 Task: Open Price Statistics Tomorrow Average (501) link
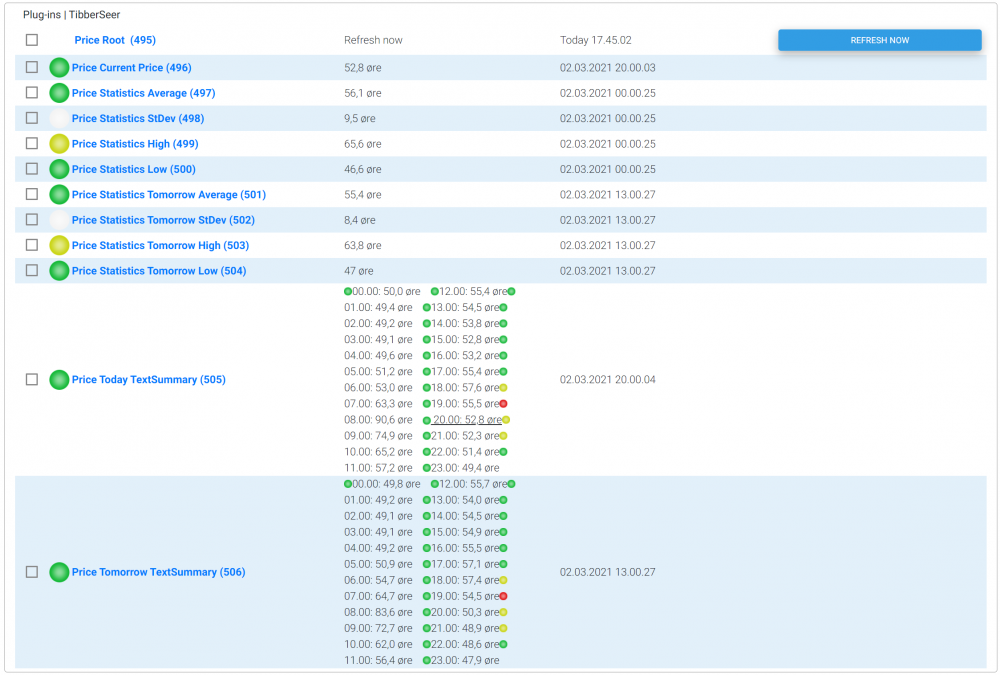coord(168,195)
